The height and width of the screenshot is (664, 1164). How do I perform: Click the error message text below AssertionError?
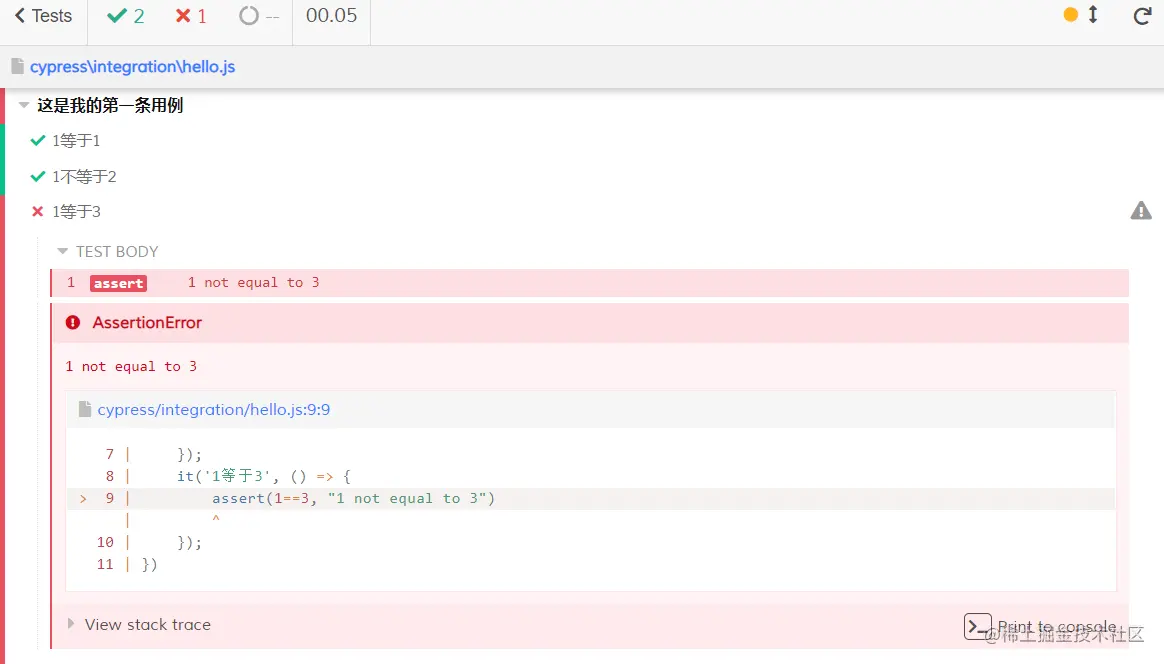(x=131, y=366)
